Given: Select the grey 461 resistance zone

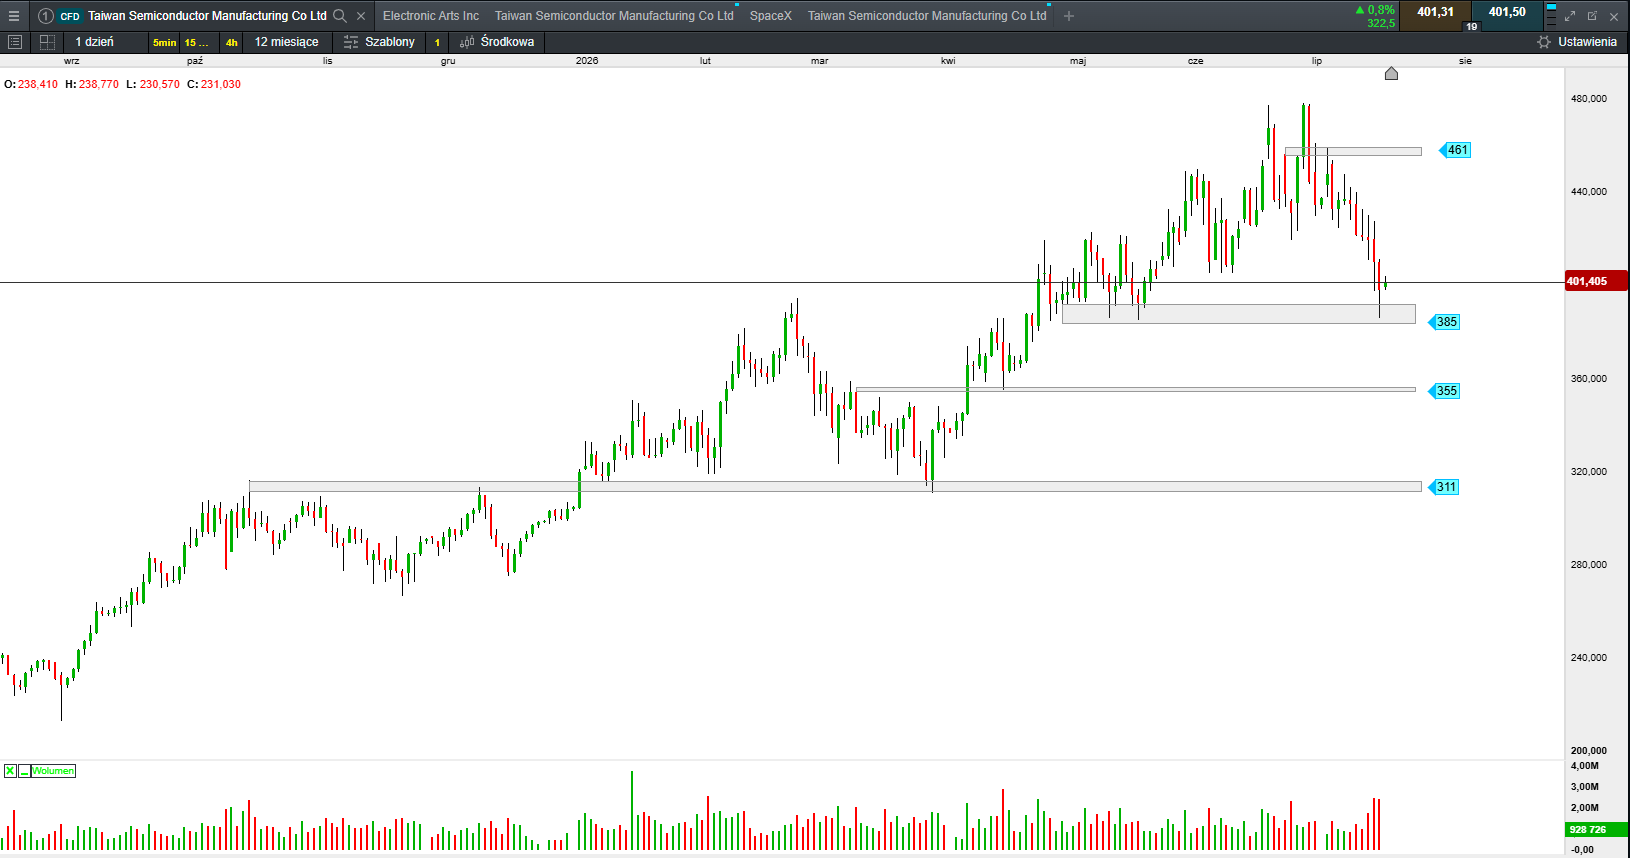Looking at the screenshot, I should click(x=1353, y=152).
